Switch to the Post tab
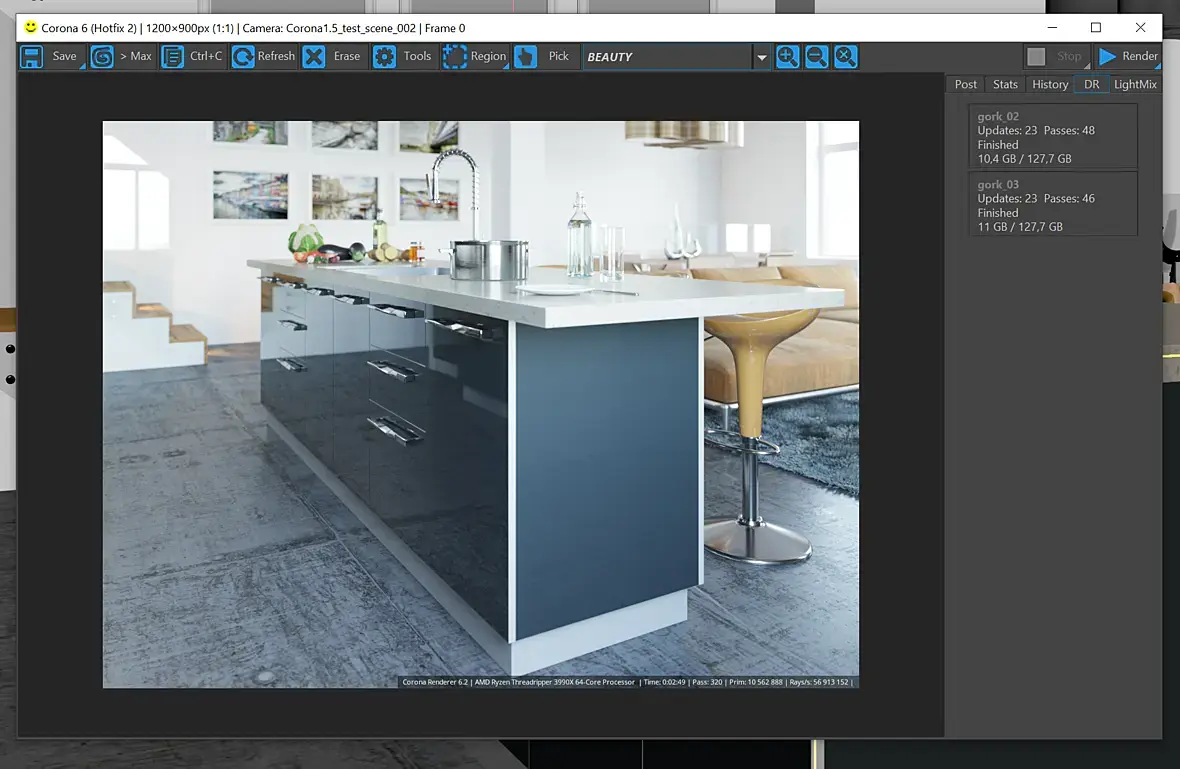 pyautogui.click(x=966, y=84)
